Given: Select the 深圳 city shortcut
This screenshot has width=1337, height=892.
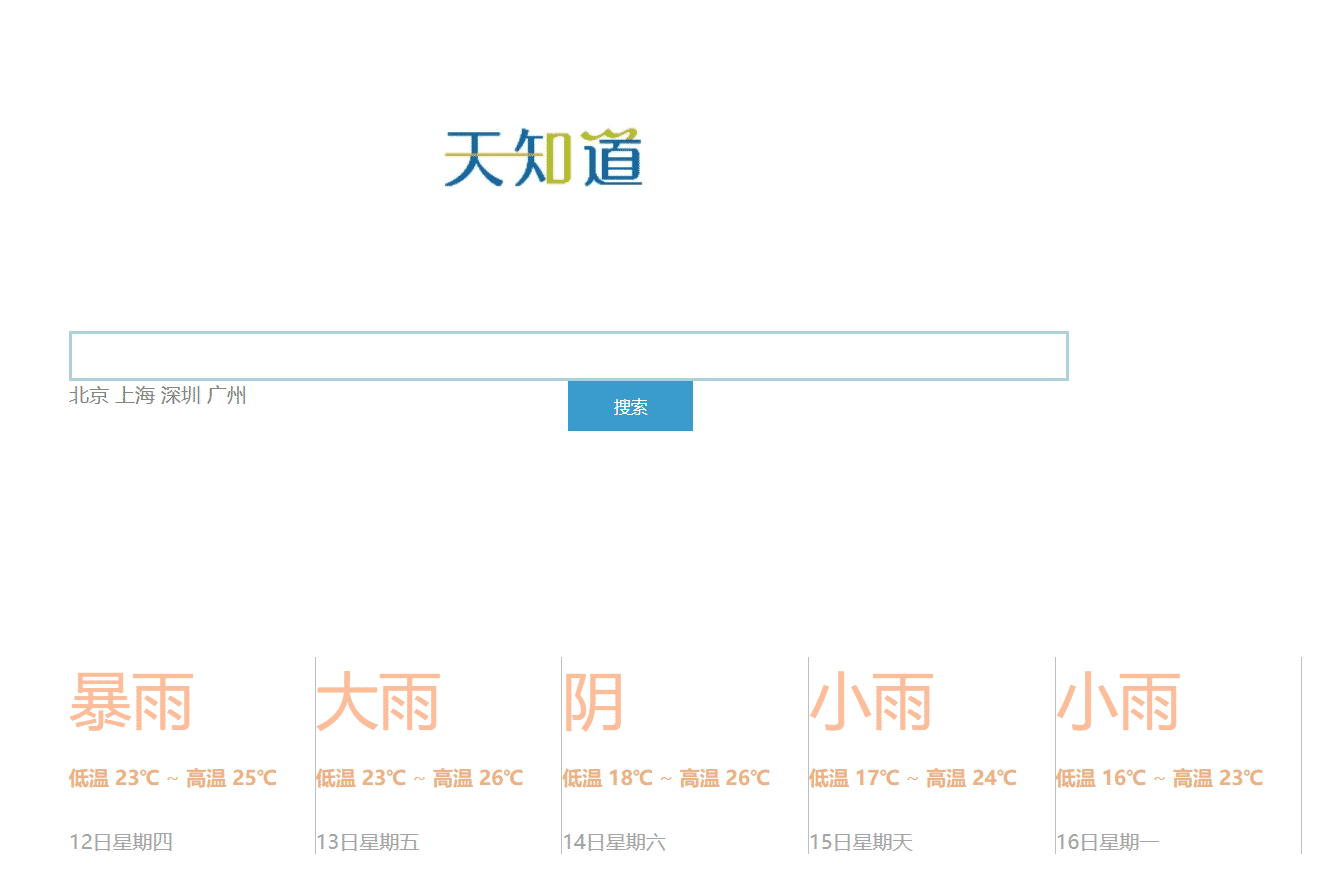Looking at the screenshot, I should tap(181, 395).
